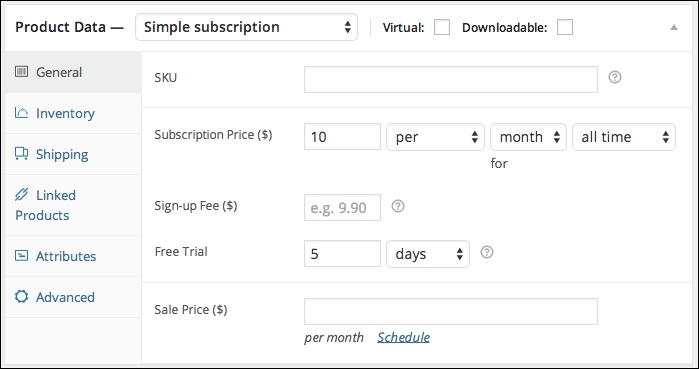Focus the Subscription Price field with 10

click(x=342, y=137)
